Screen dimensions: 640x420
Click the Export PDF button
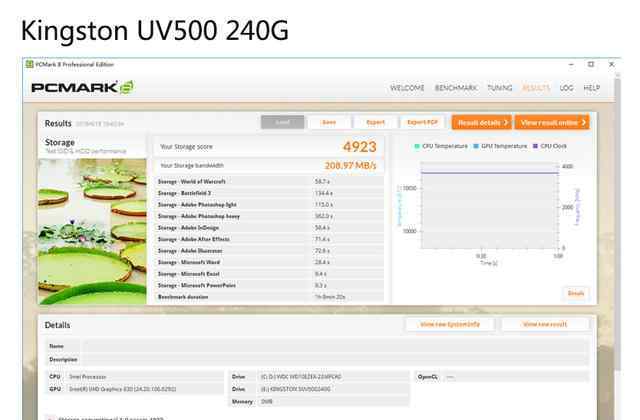pos(422,122)
